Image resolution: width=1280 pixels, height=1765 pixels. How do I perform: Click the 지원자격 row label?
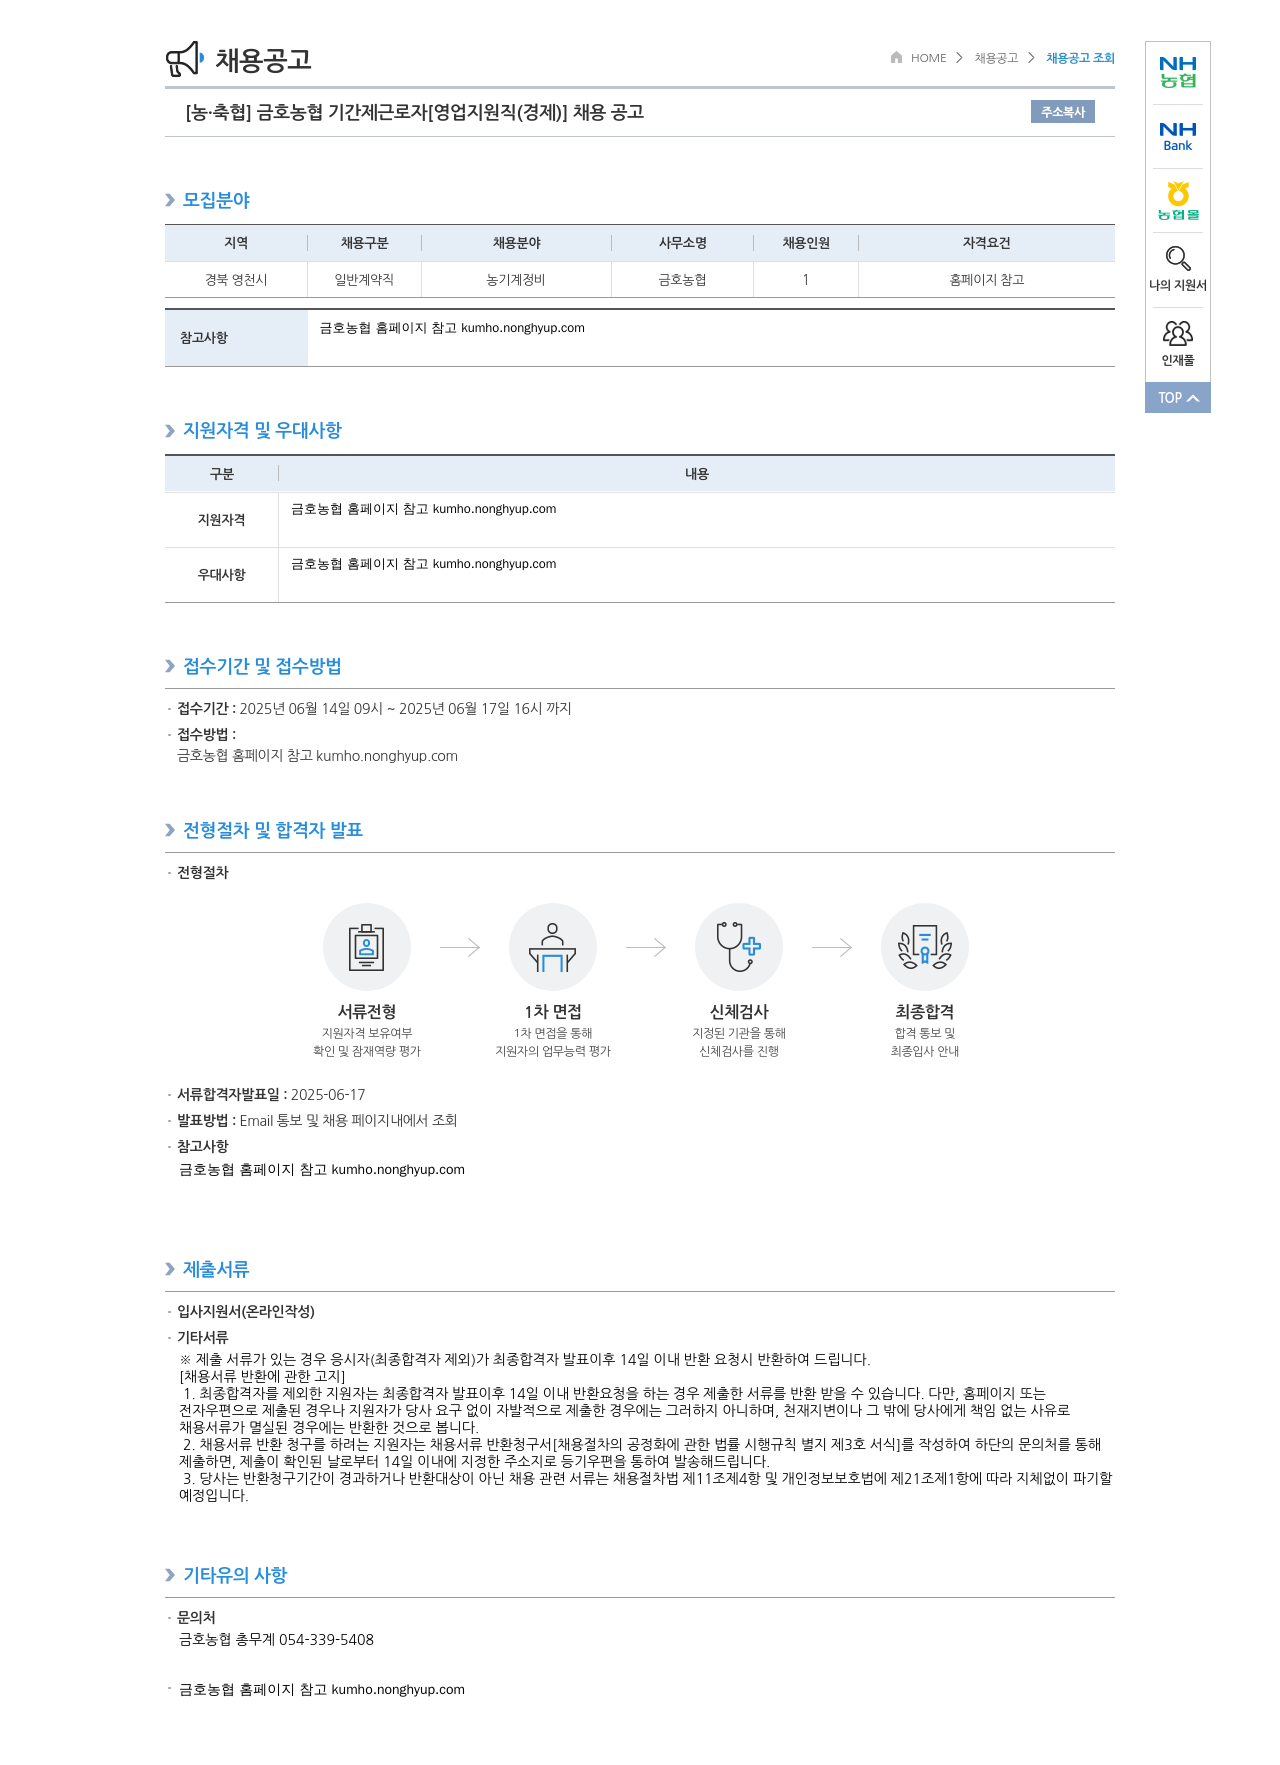click(x=221, y=520)
